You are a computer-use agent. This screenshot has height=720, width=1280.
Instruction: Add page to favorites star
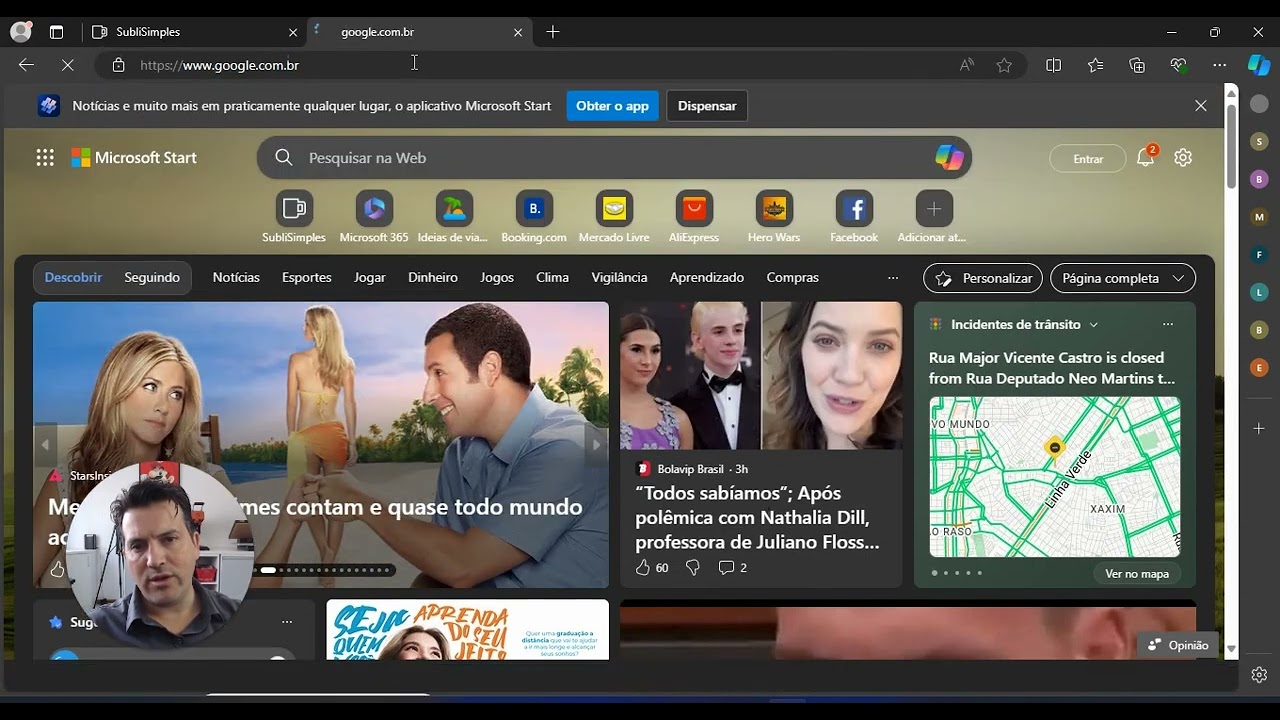[x=1004, y=65]
